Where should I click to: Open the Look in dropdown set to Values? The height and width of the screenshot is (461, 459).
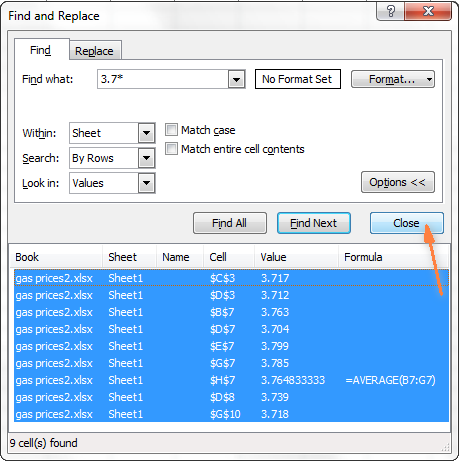(112, 183)
